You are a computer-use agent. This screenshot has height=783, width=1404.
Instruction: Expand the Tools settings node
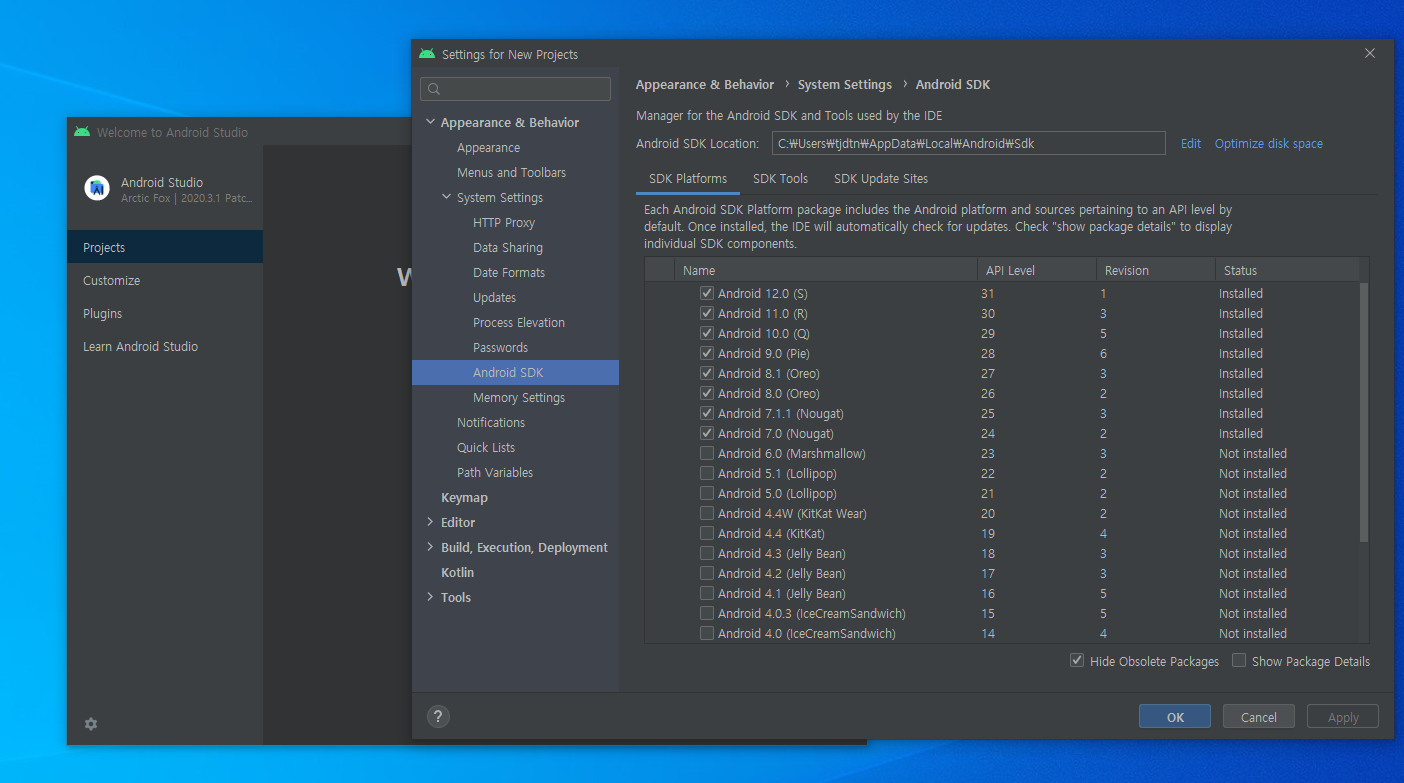(430, 597)
